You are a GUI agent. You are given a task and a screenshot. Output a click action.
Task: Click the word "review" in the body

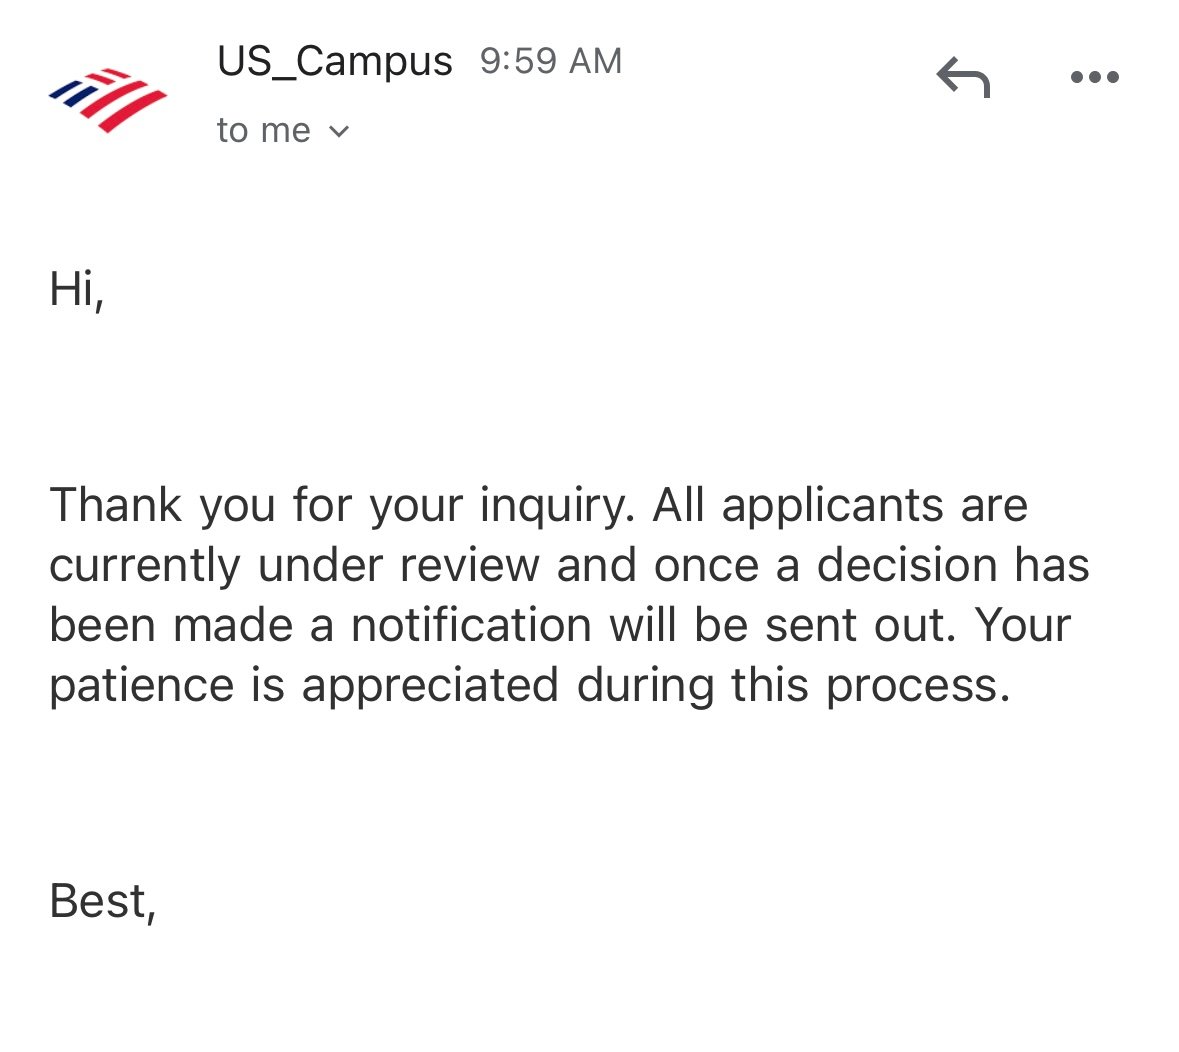[469, 565]
